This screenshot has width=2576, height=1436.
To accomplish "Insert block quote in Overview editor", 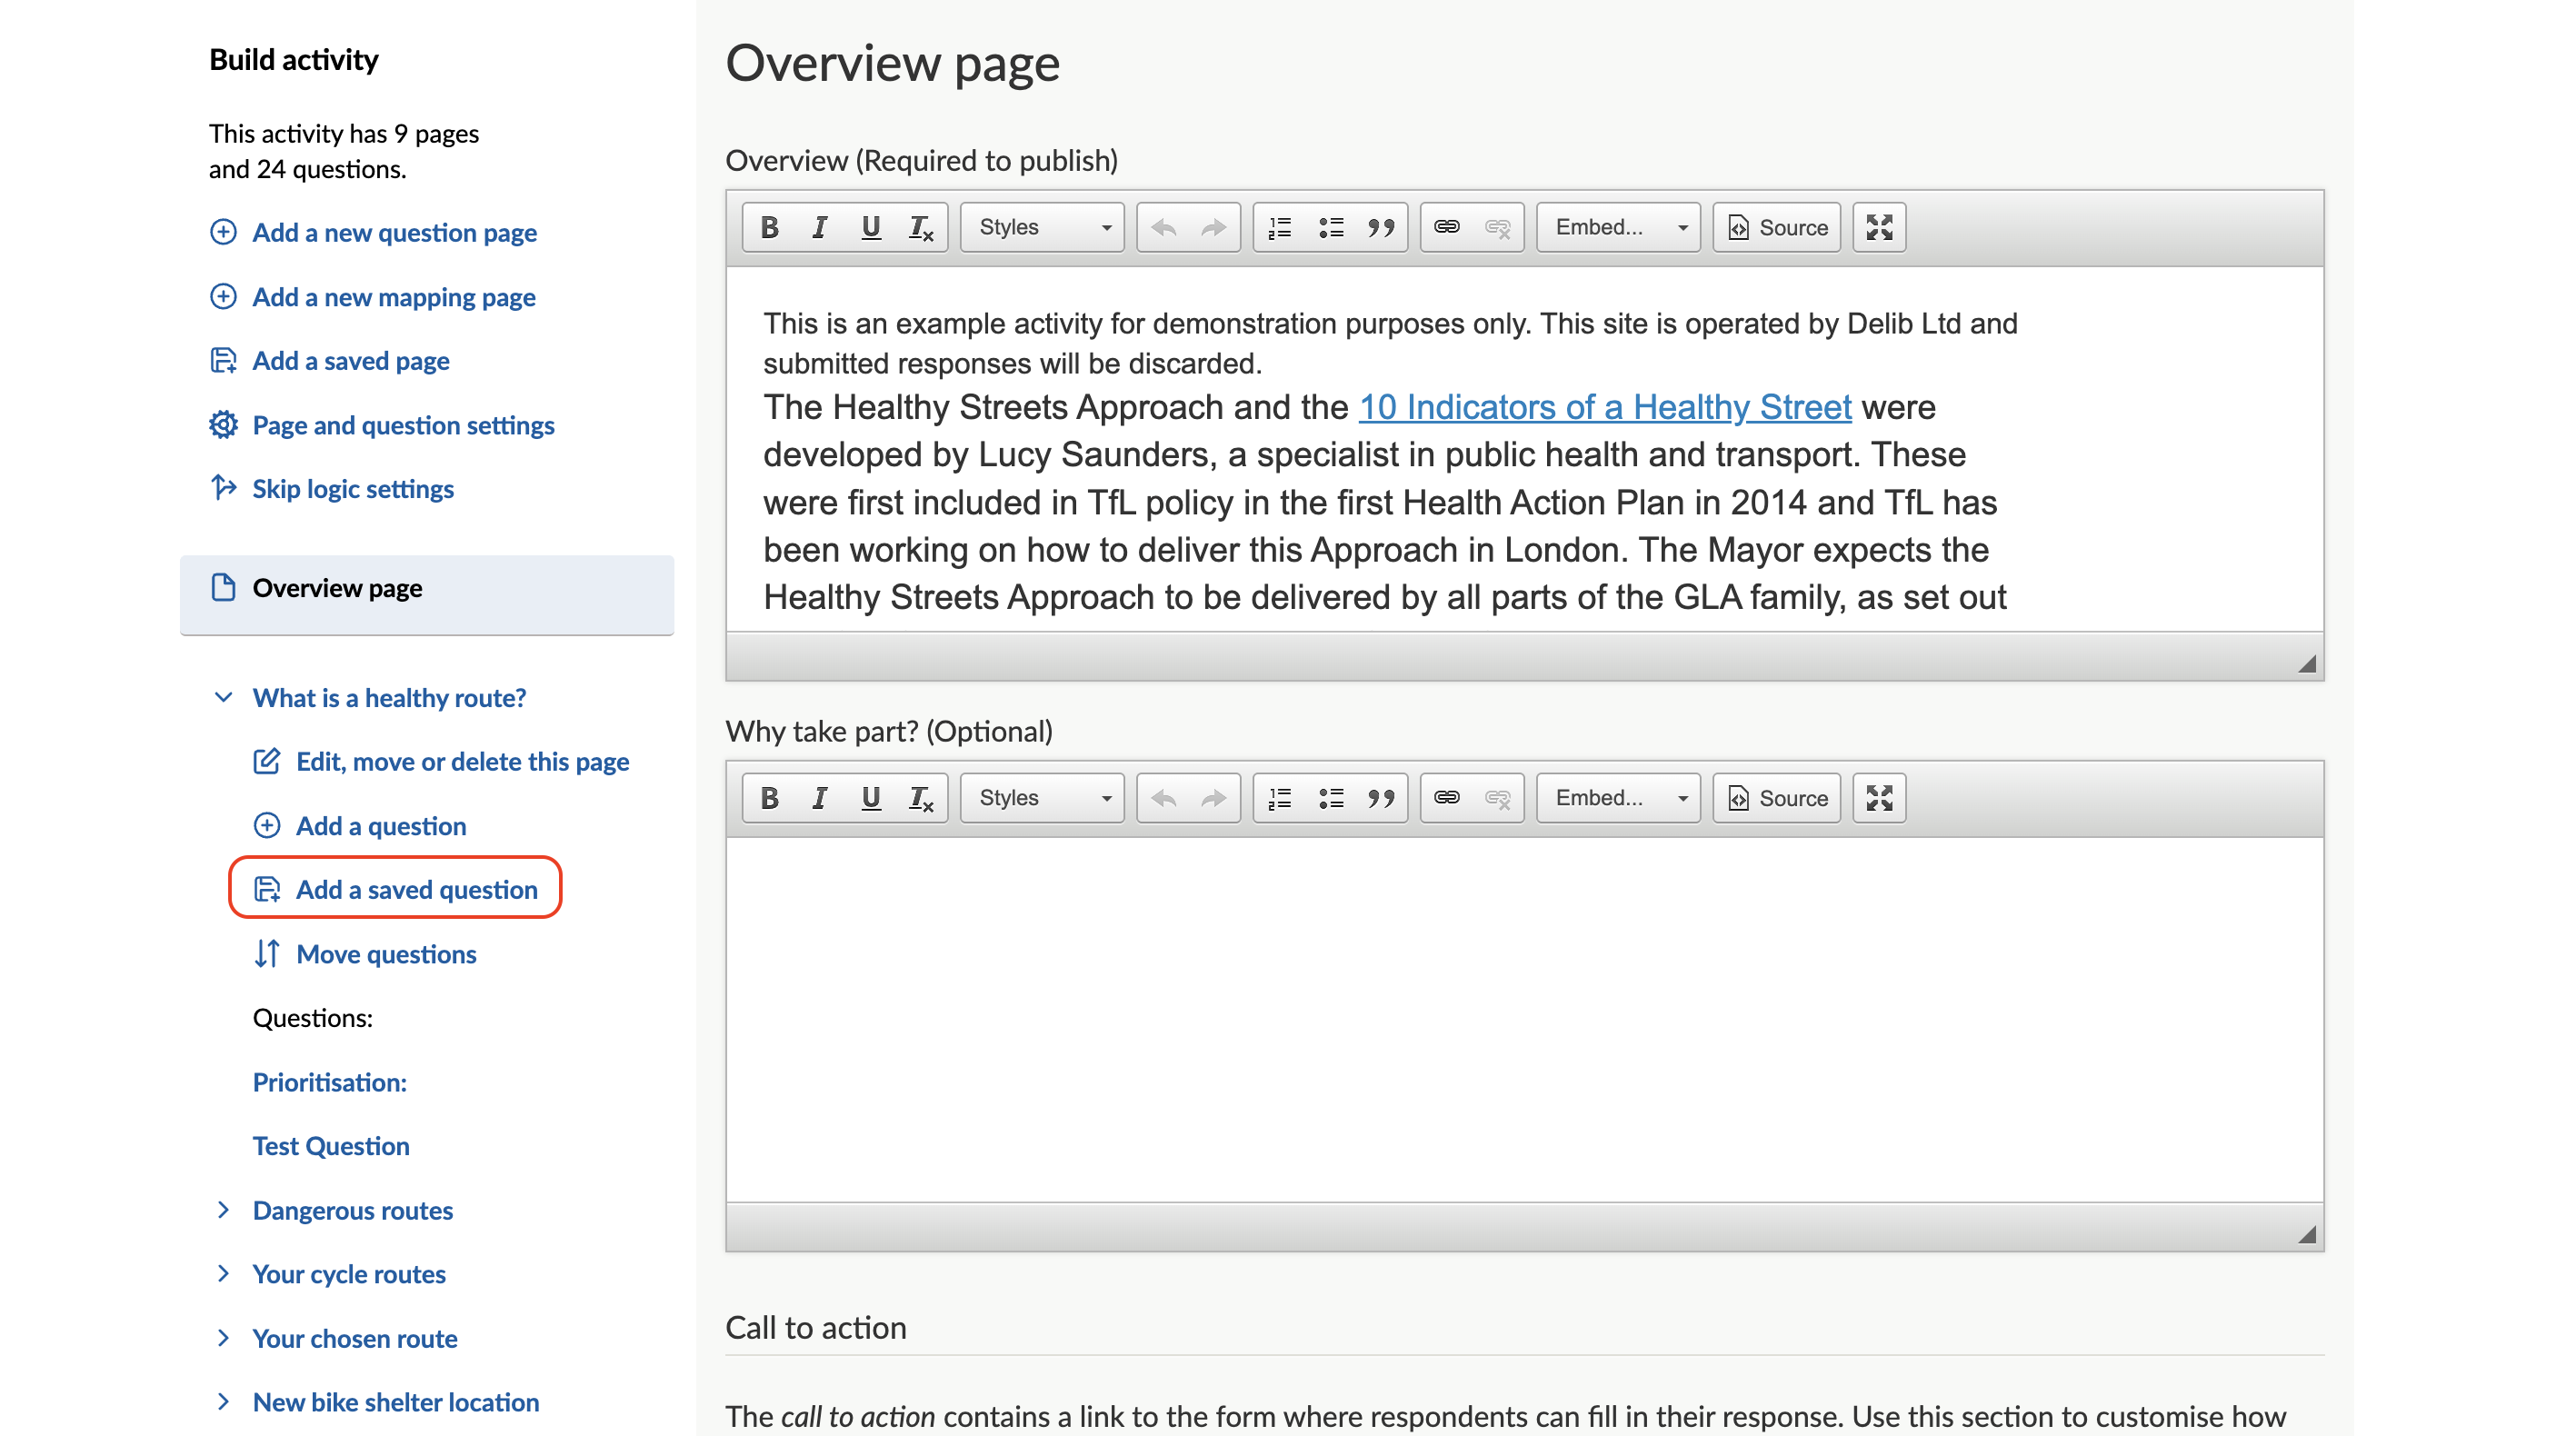I will (1381, 227).
